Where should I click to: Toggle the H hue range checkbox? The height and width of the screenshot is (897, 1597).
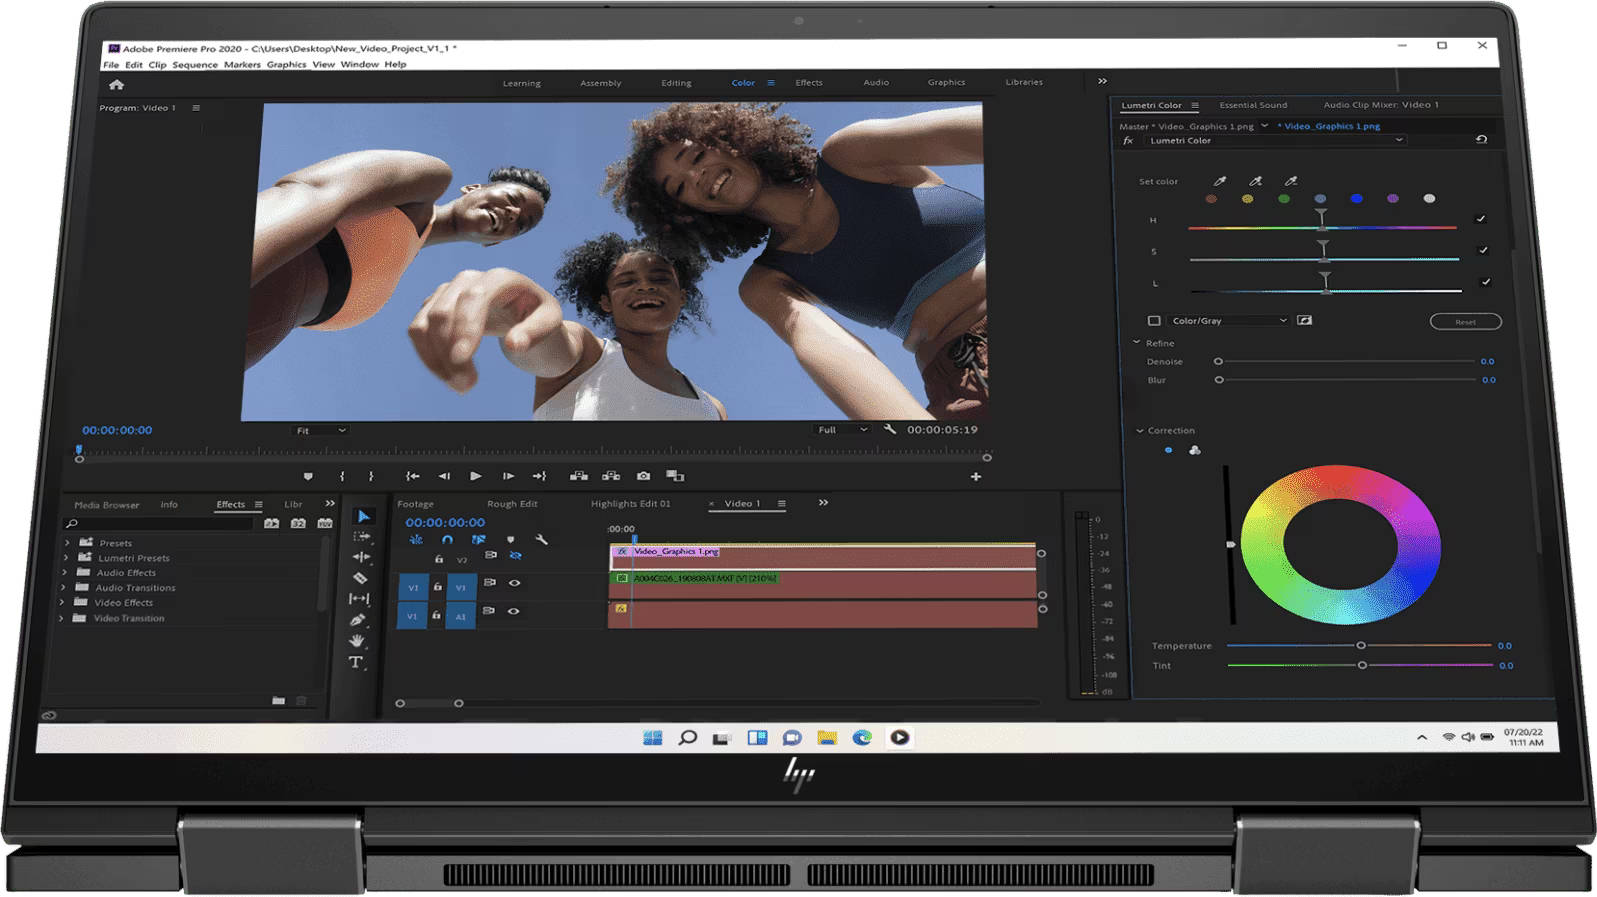point(1481,219)
